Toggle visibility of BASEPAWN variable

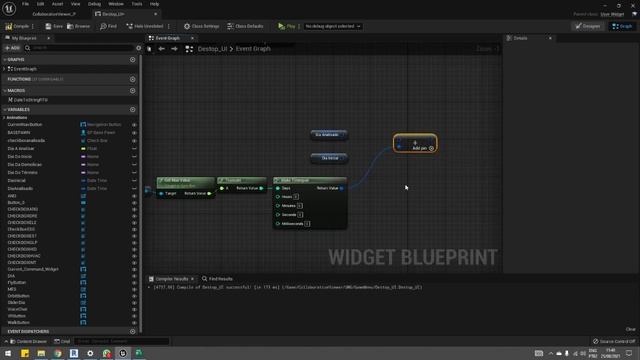point(134,133)
